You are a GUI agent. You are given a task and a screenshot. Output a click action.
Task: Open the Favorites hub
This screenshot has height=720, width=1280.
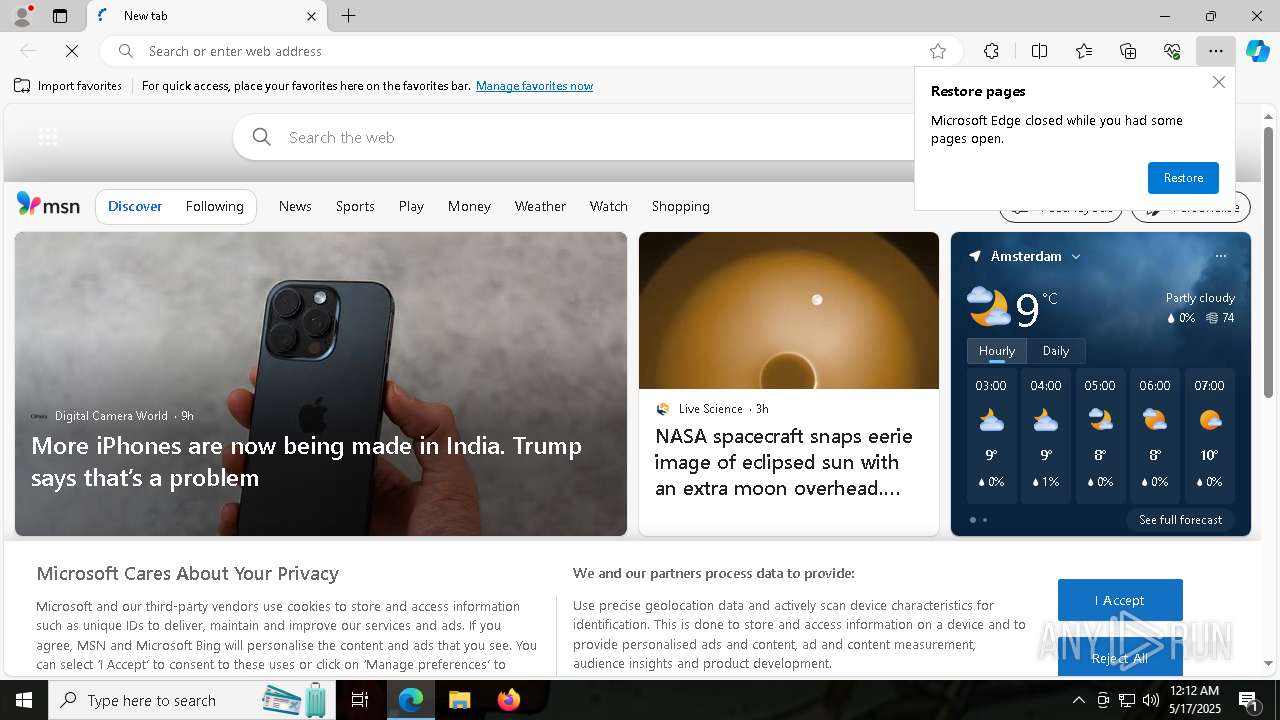pos(1084,51)
